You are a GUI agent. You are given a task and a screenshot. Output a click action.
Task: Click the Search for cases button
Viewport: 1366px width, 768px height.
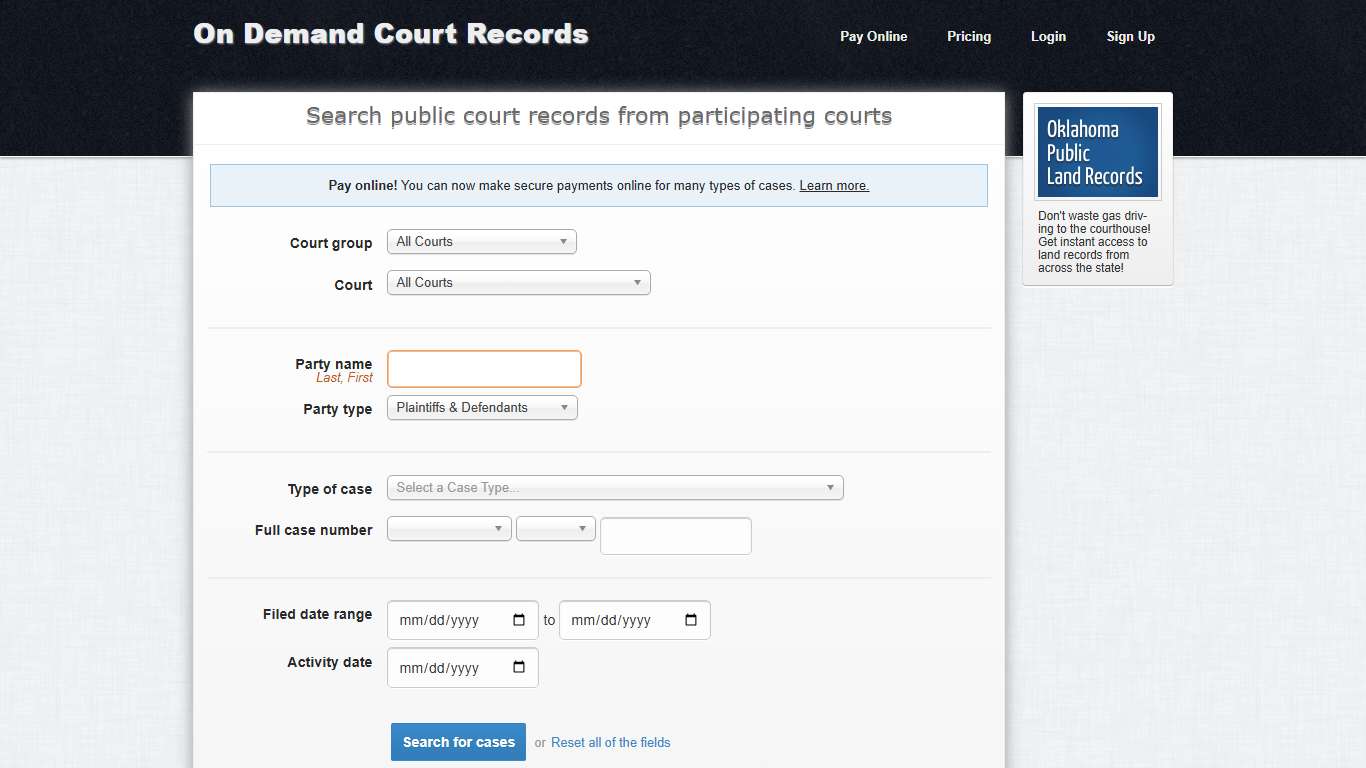click(458, 742)
